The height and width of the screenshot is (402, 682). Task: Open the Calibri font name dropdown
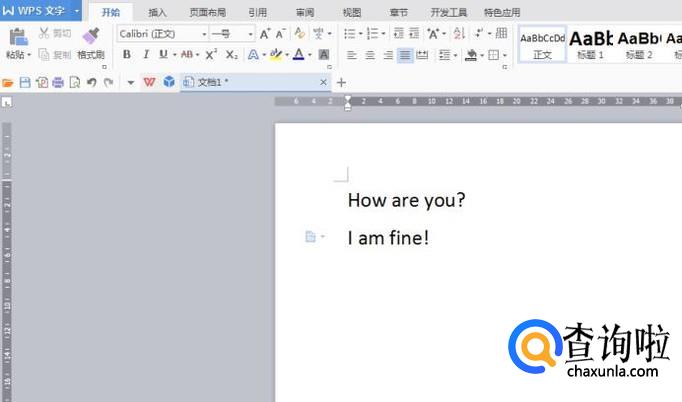pyautogui.click(x=204, y=34)
